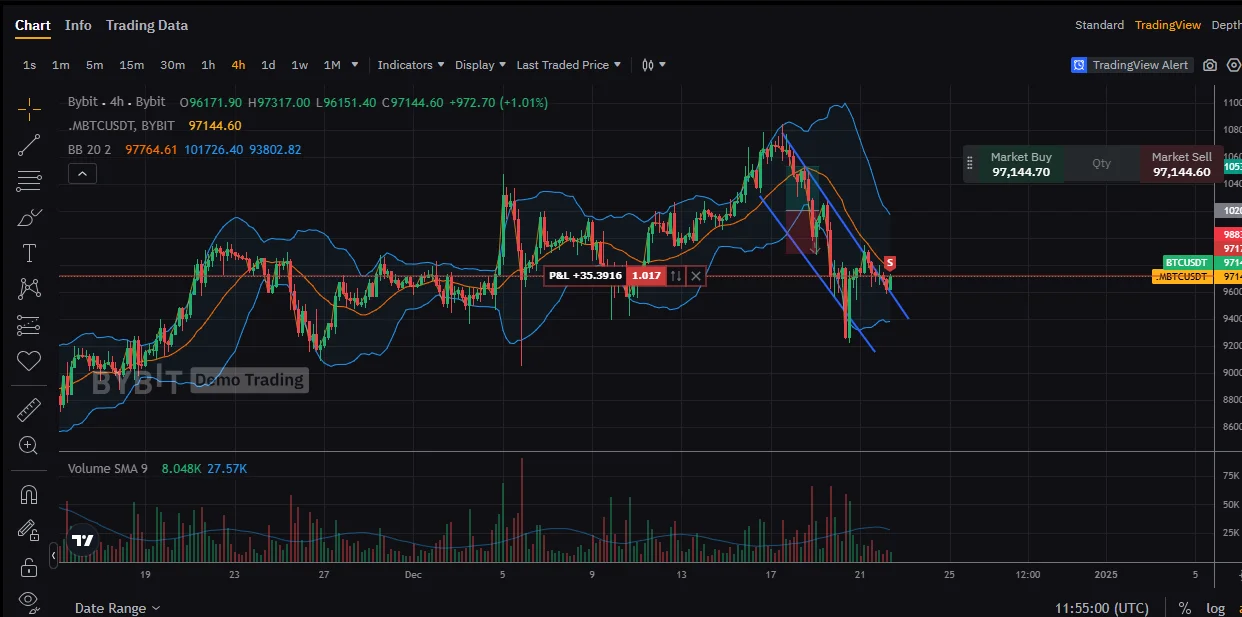Click the P&L +35.3916 position label
Viewport: 1242px width, 617px height.
(x=585, y=275)
